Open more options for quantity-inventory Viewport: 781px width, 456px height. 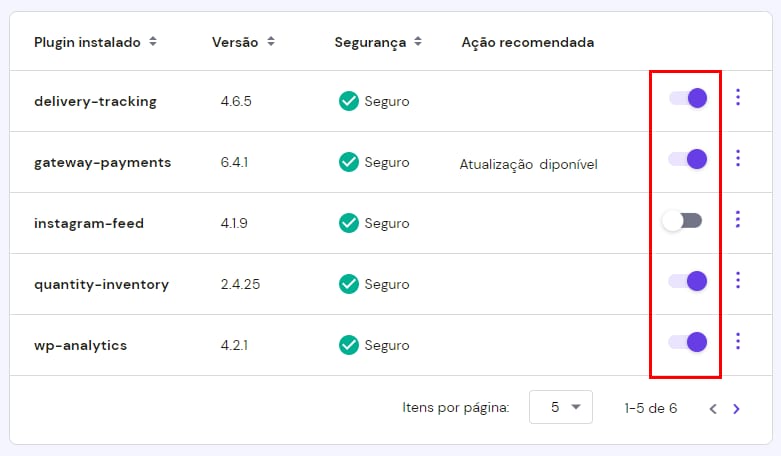pos(738,280)
